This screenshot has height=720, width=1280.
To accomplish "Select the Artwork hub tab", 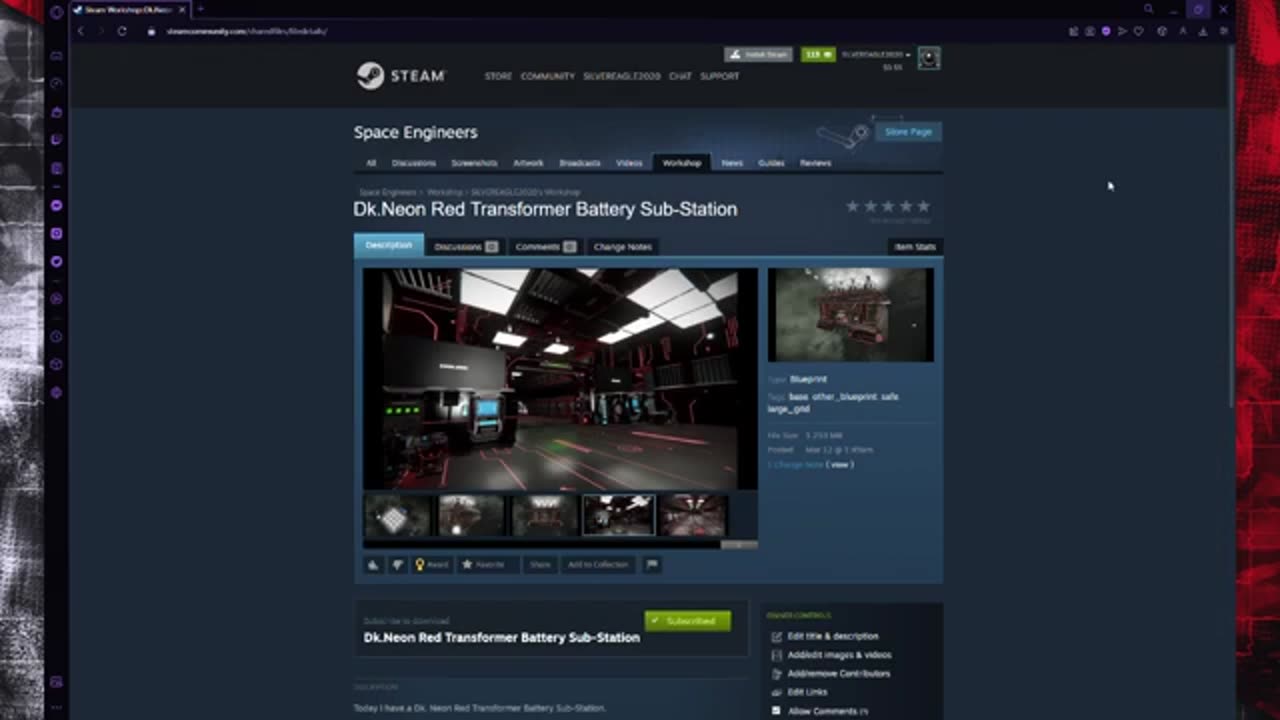I will click(x=528, y=163).
